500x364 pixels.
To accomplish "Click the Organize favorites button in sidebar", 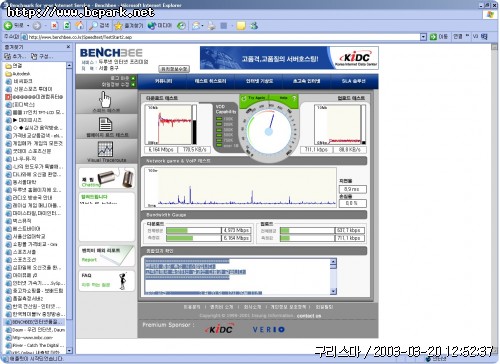I will pos(41,56).
